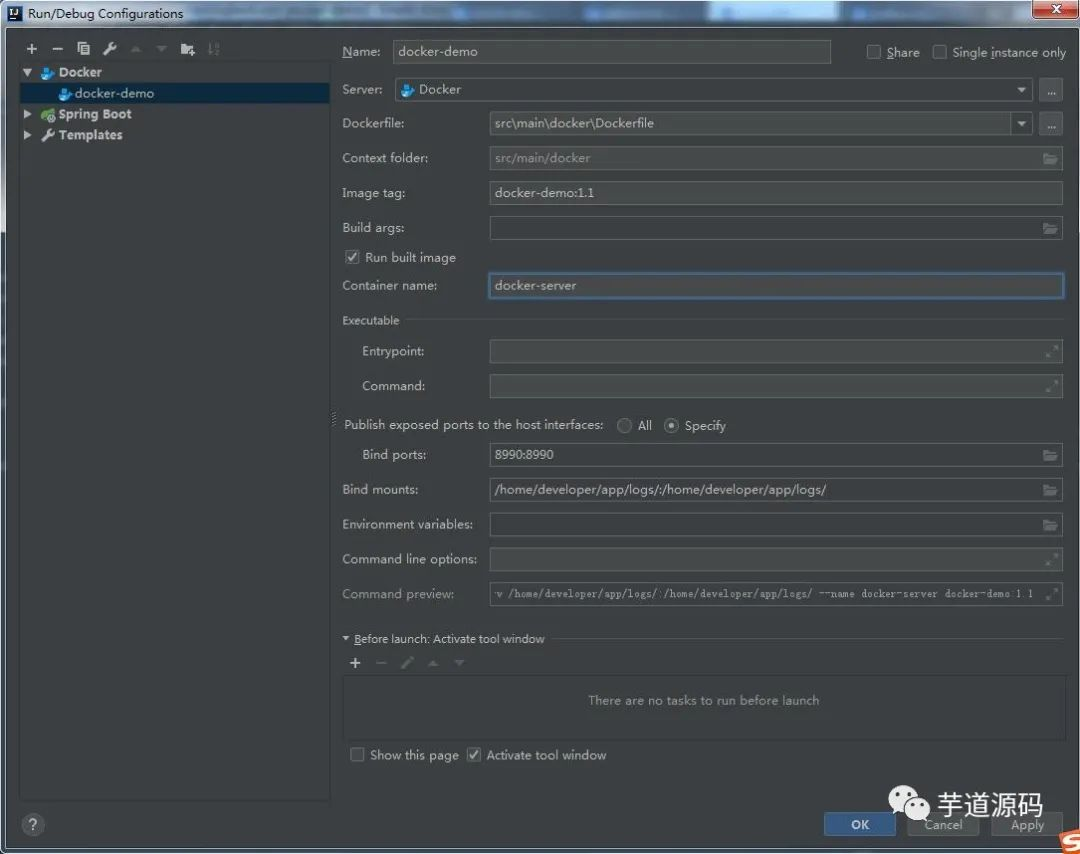Move before launch task up
The width and height of the screenshot is (1080, 854).
[433, 663]
